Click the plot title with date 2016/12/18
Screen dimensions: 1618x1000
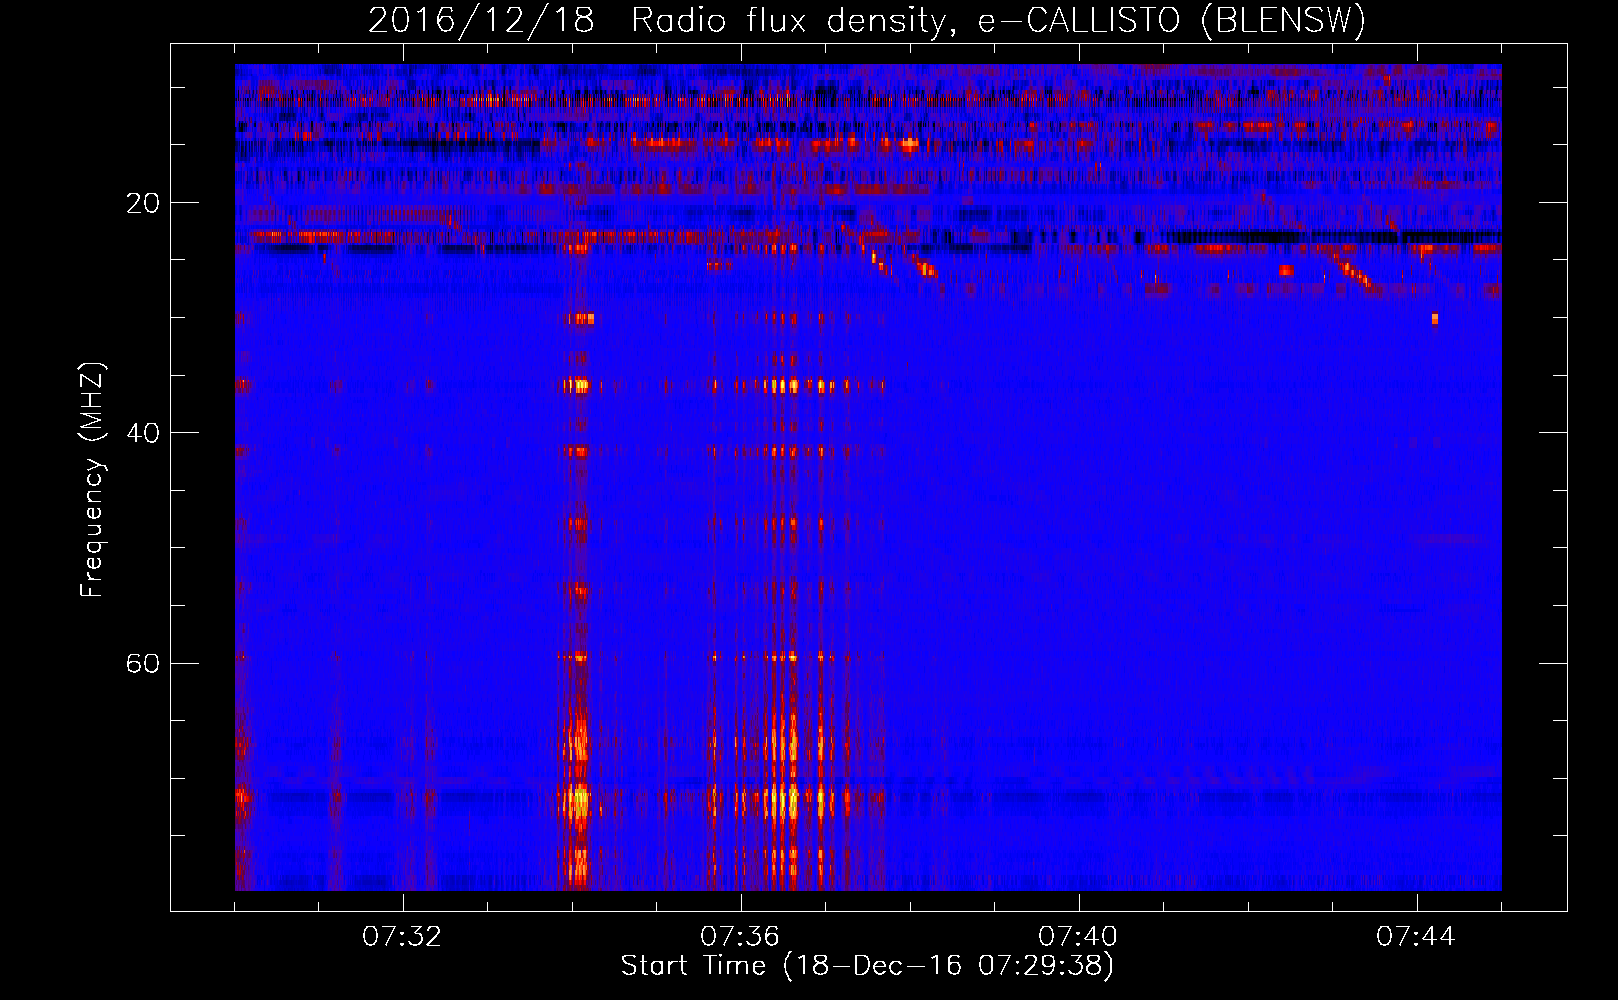[x=867, y=20]
